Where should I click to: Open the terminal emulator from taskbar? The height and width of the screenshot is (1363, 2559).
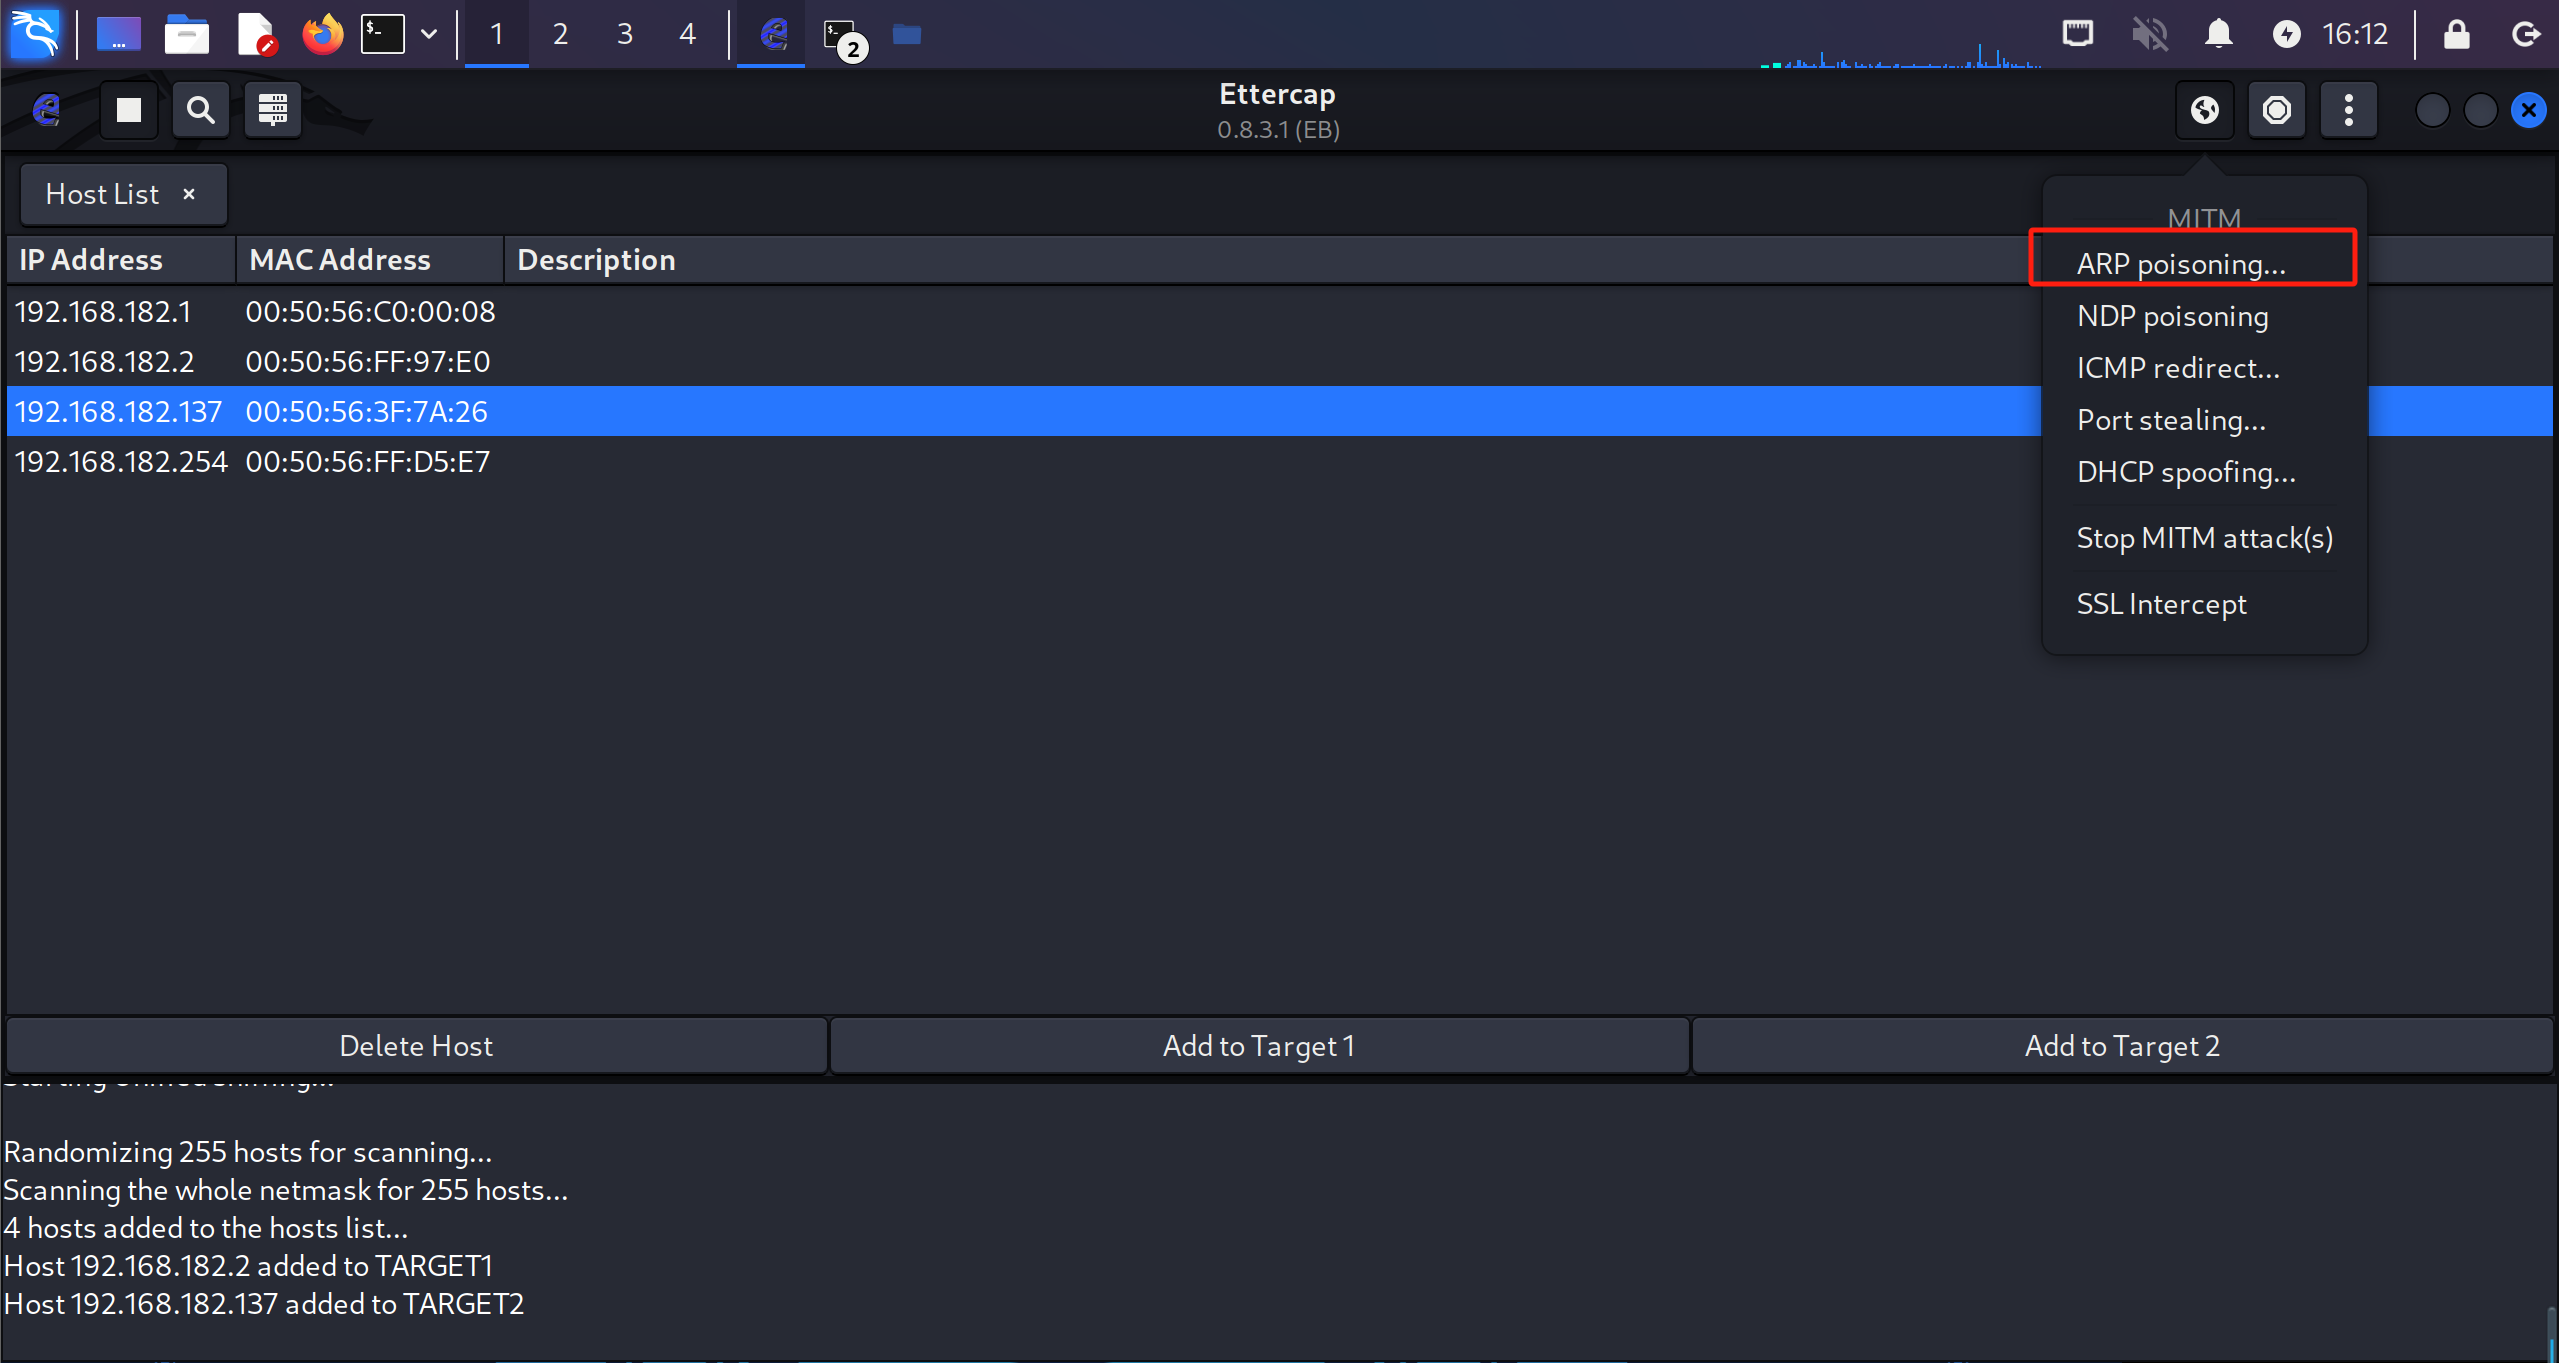tap(383, 35)
